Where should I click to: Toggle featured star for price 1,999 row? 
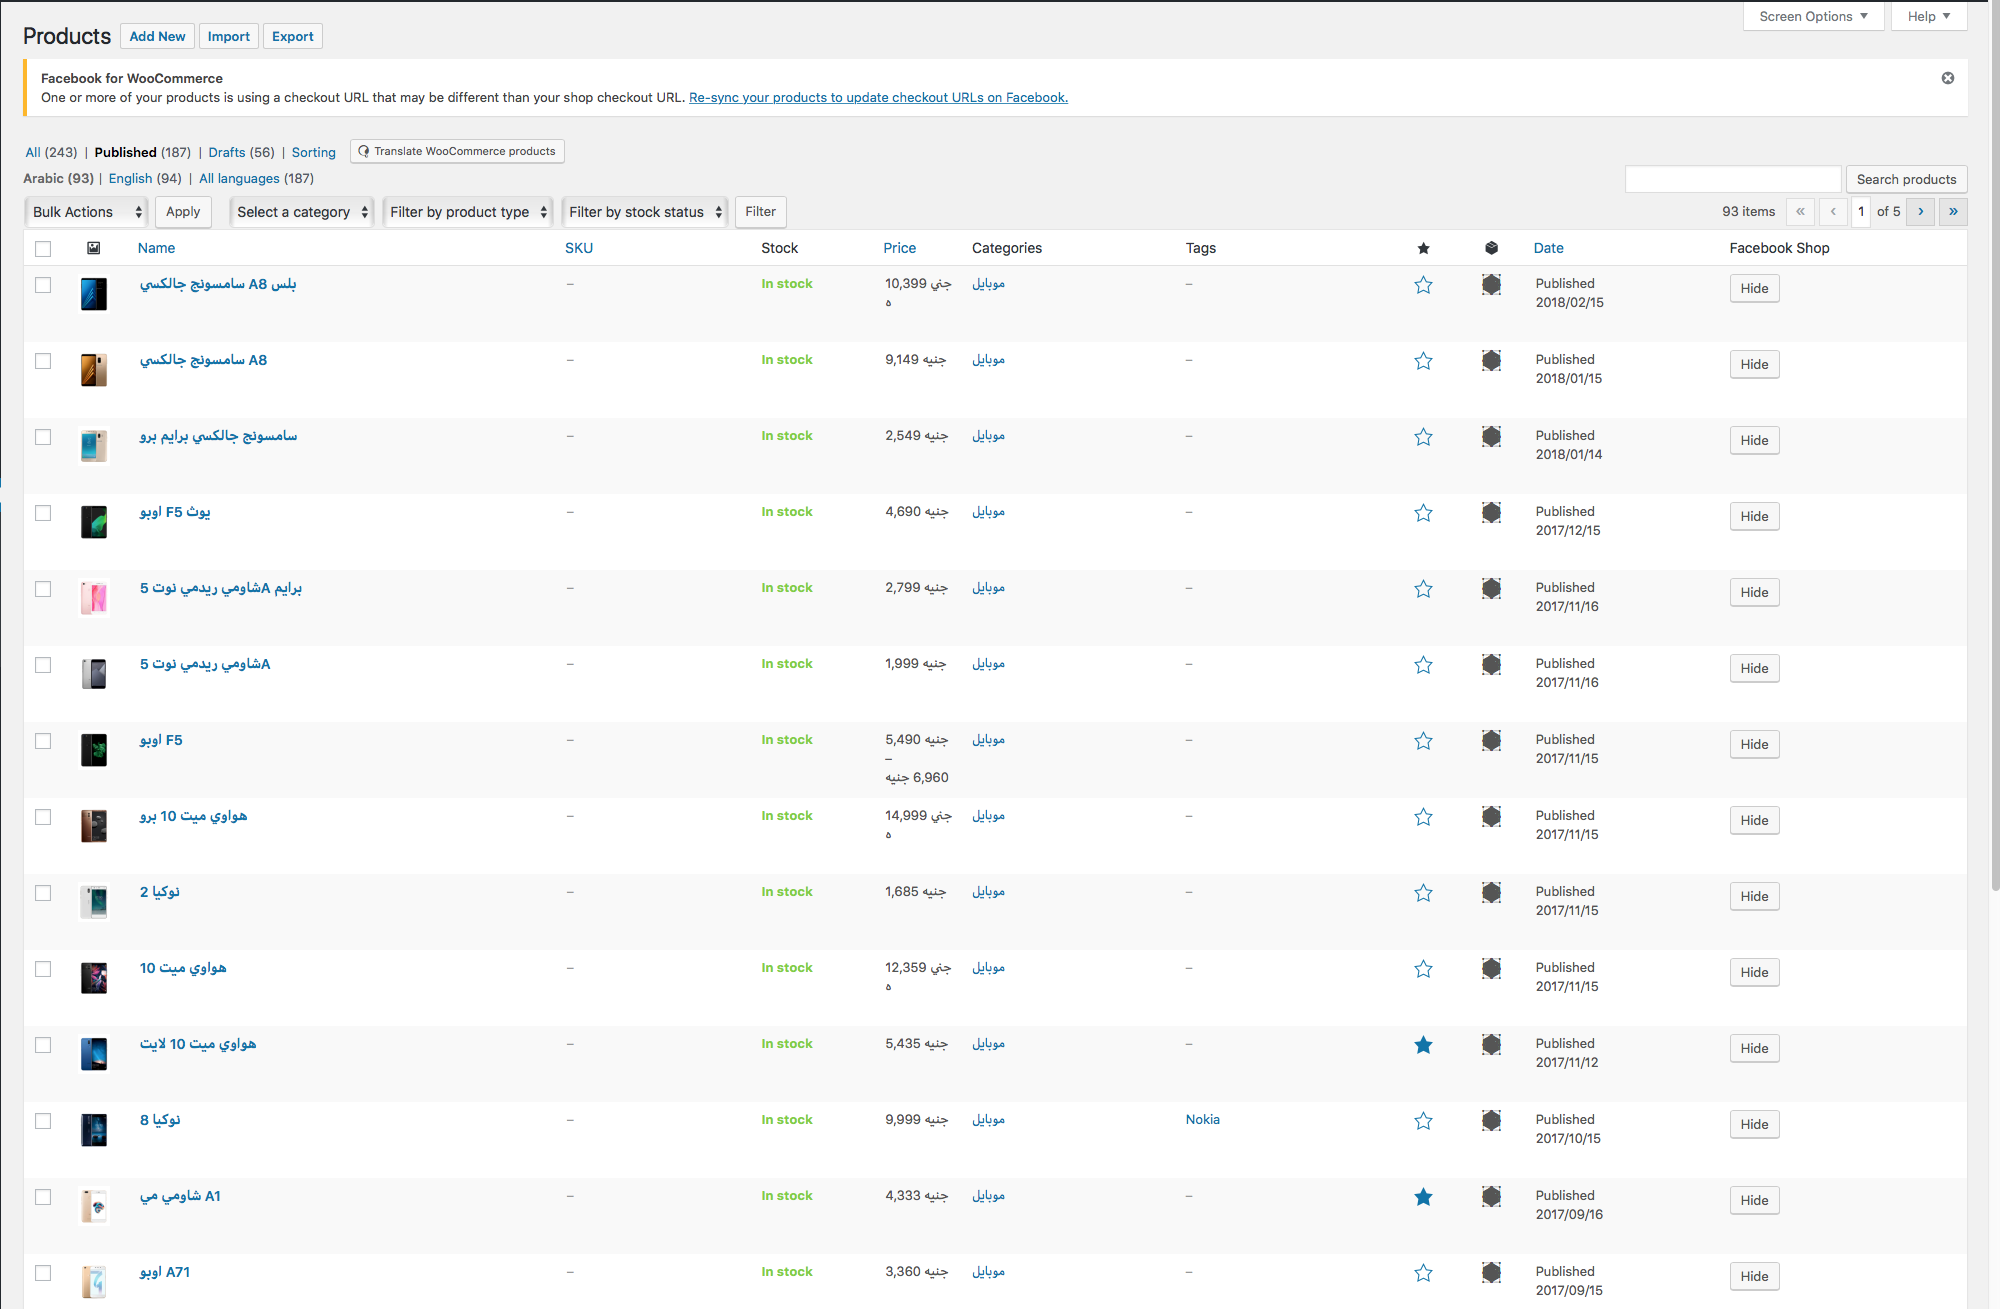coord(1423,665)
